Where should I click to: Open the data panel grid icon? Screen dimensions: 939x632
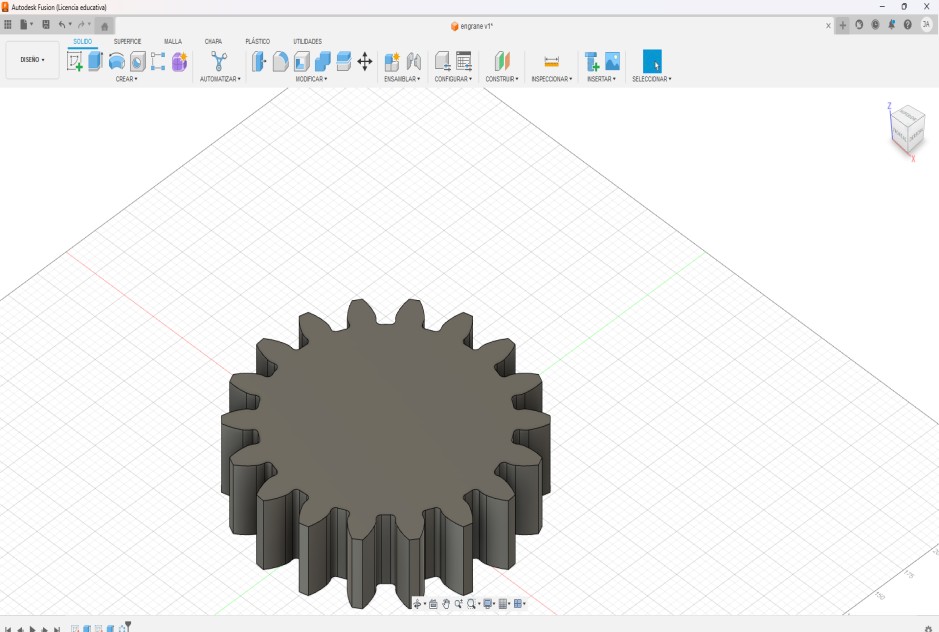click(8, 25)
